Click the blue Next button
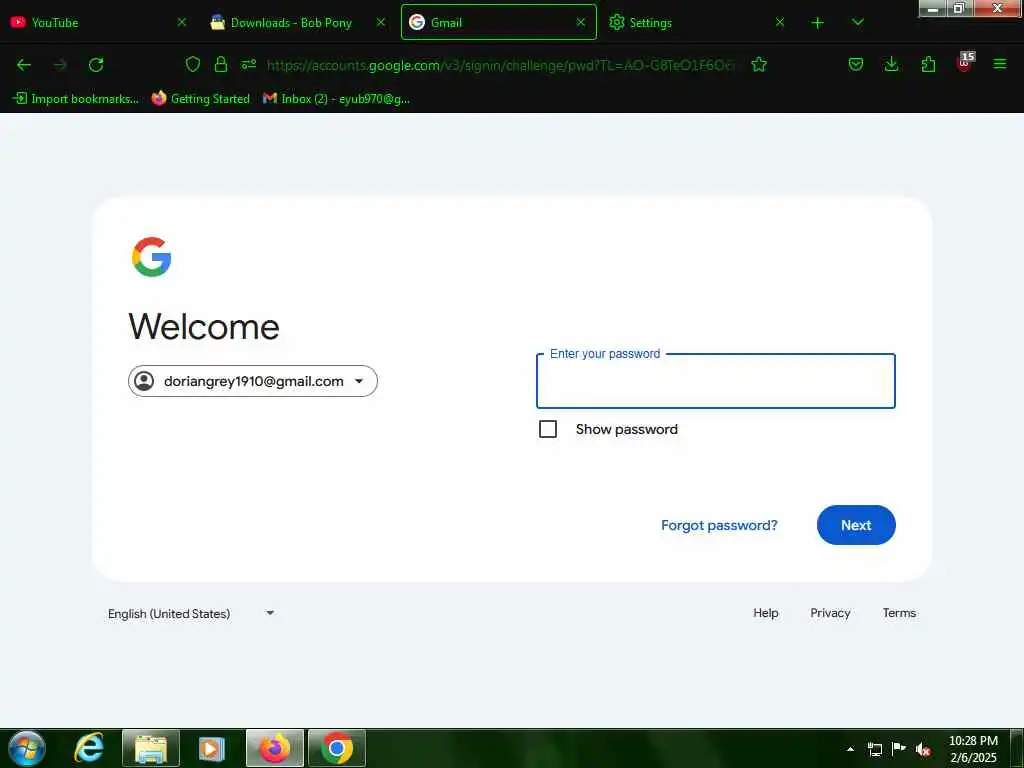Image resolution: width=1024 pixels, height=768 pixels. coord(856,525)
